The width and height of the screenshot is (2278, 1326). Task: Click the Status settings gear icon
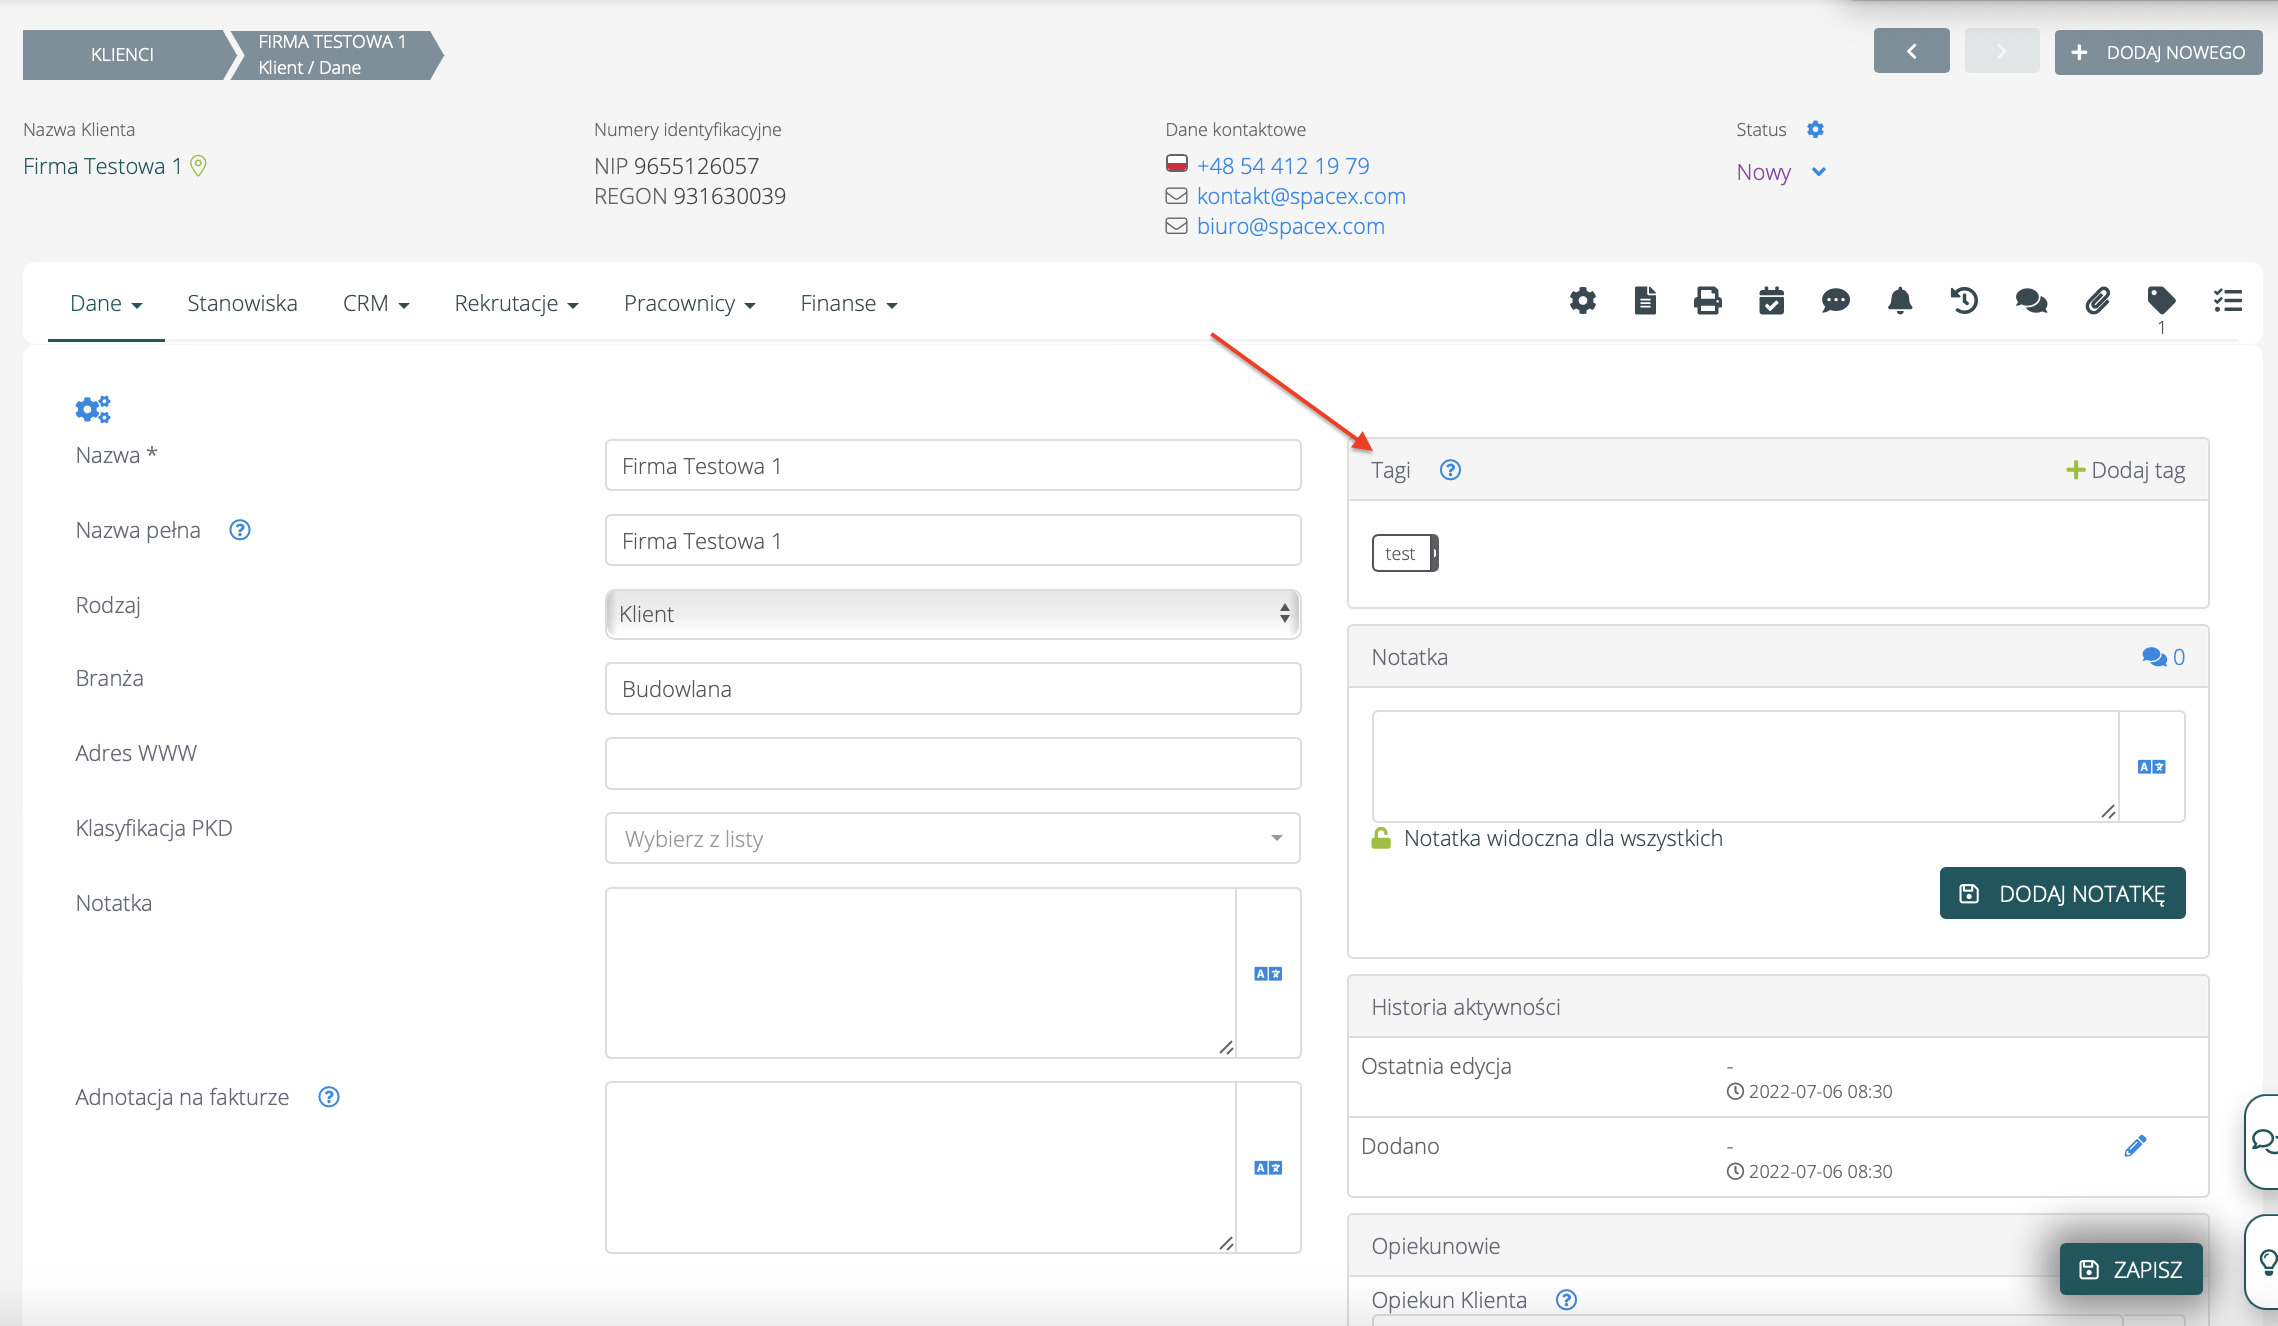[x=1815, y=129]
